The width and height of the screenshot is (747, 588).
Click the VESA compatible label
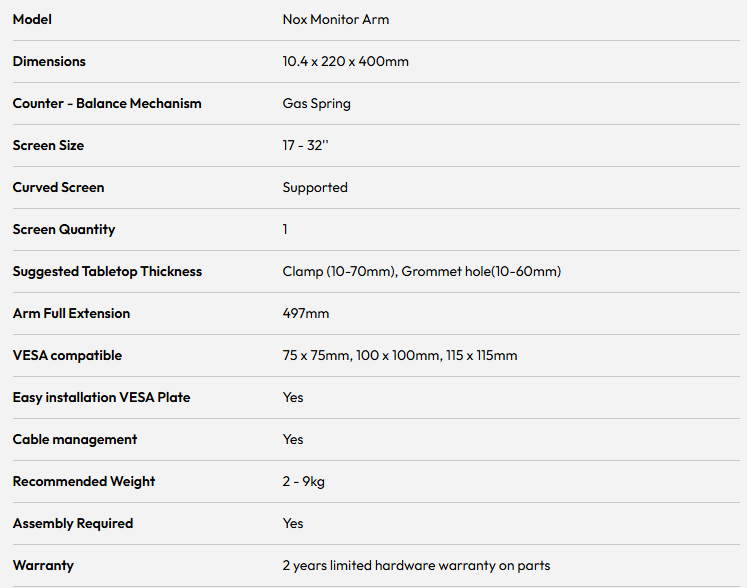point(67,355)
